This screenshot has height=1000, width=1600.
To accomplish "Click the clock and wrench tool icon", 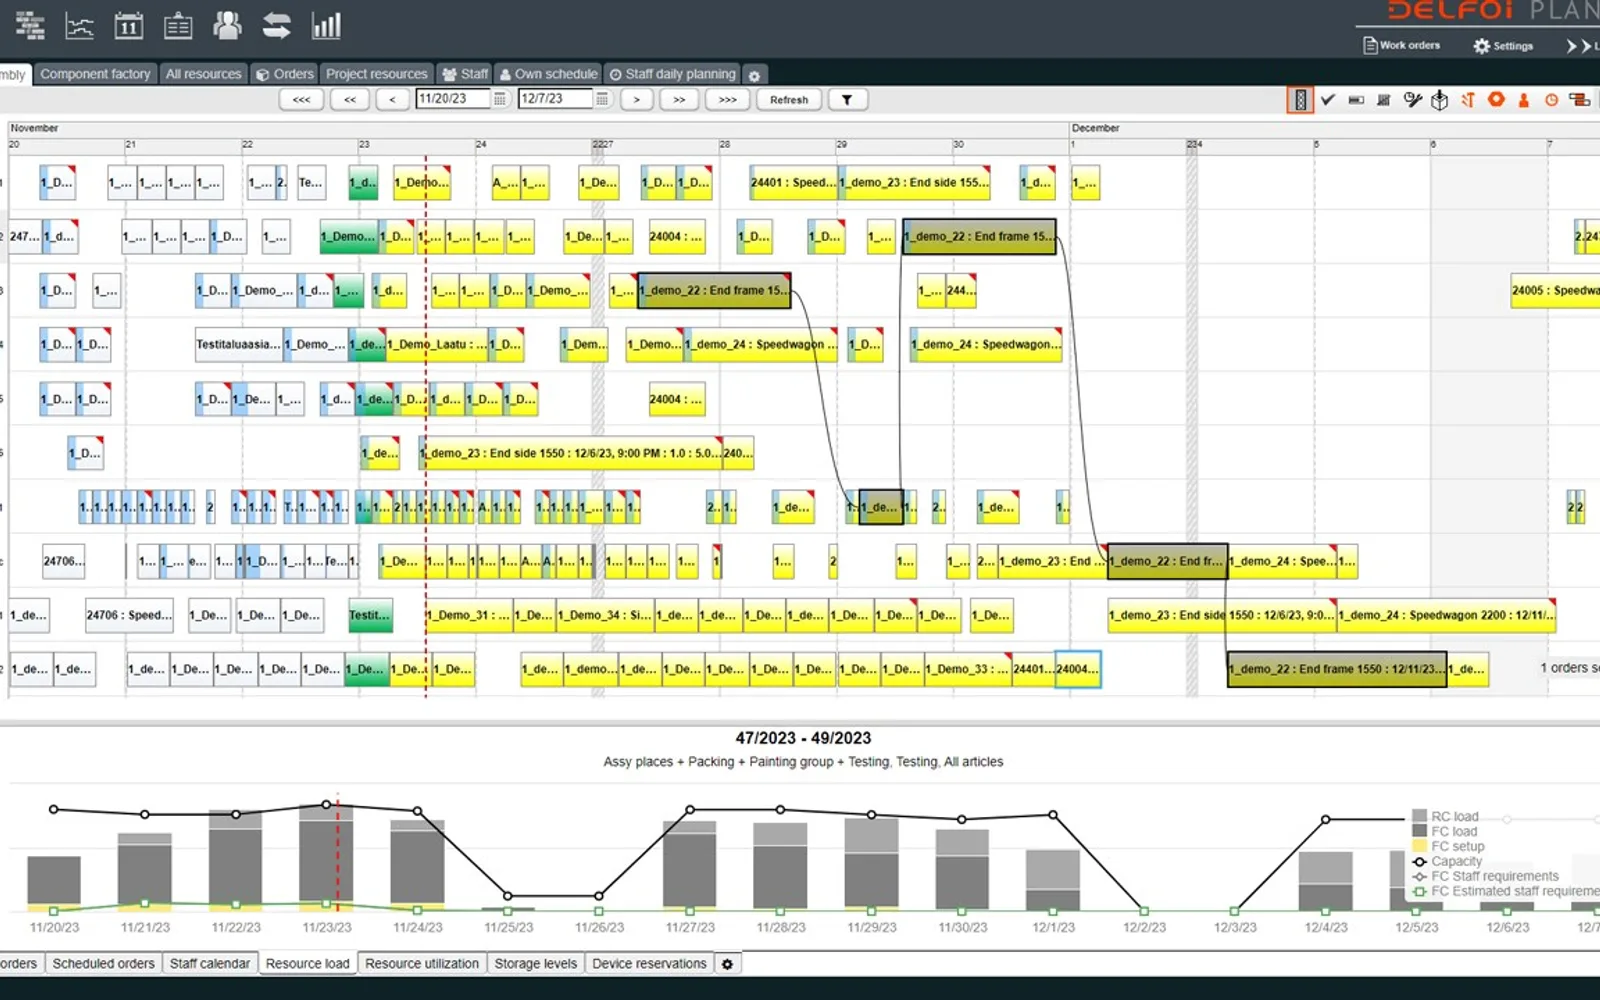I will pyautogui.click(x=1412, y=100).
